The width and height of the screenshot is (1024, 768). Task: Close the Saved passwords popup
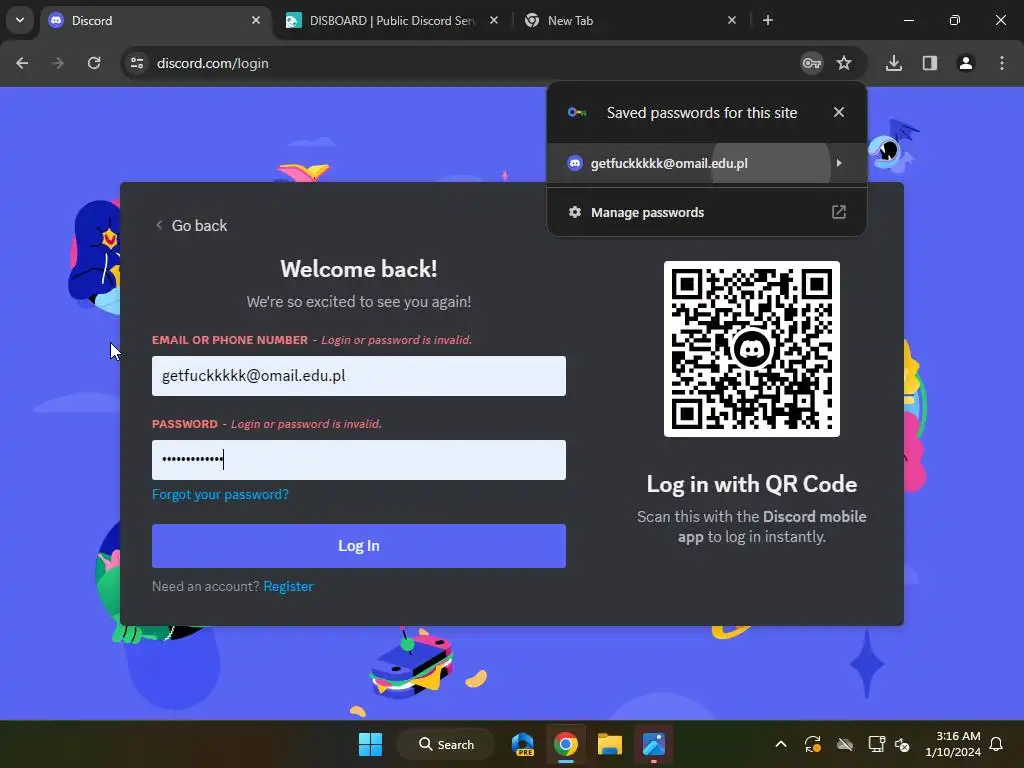click(x=839, y=112)
